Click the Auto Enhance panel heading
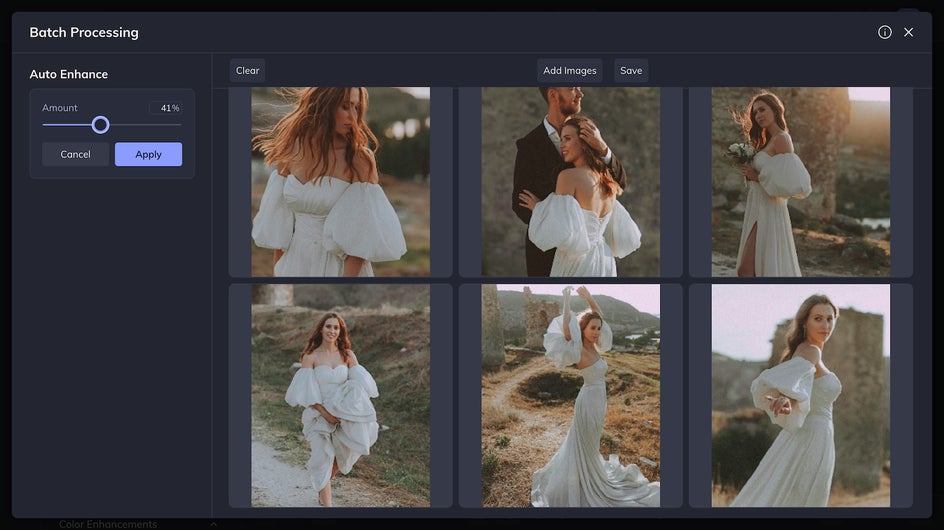 69,74
